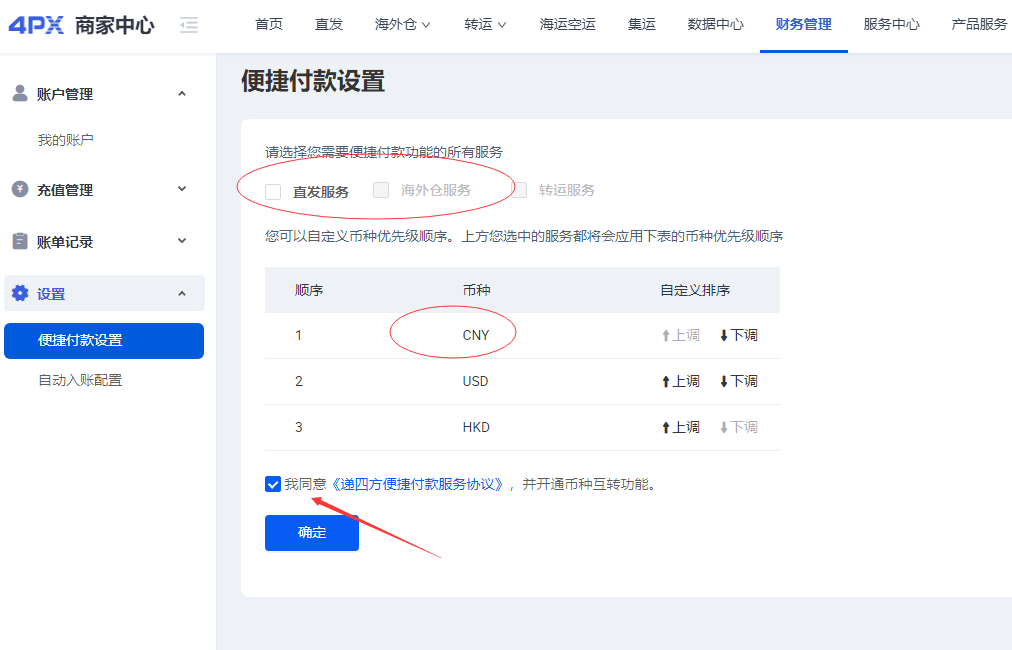Viewport: 1012px width, 650px height.
Task: Switch to the 数据中心 tab
Action: click(x=715, y=25)
